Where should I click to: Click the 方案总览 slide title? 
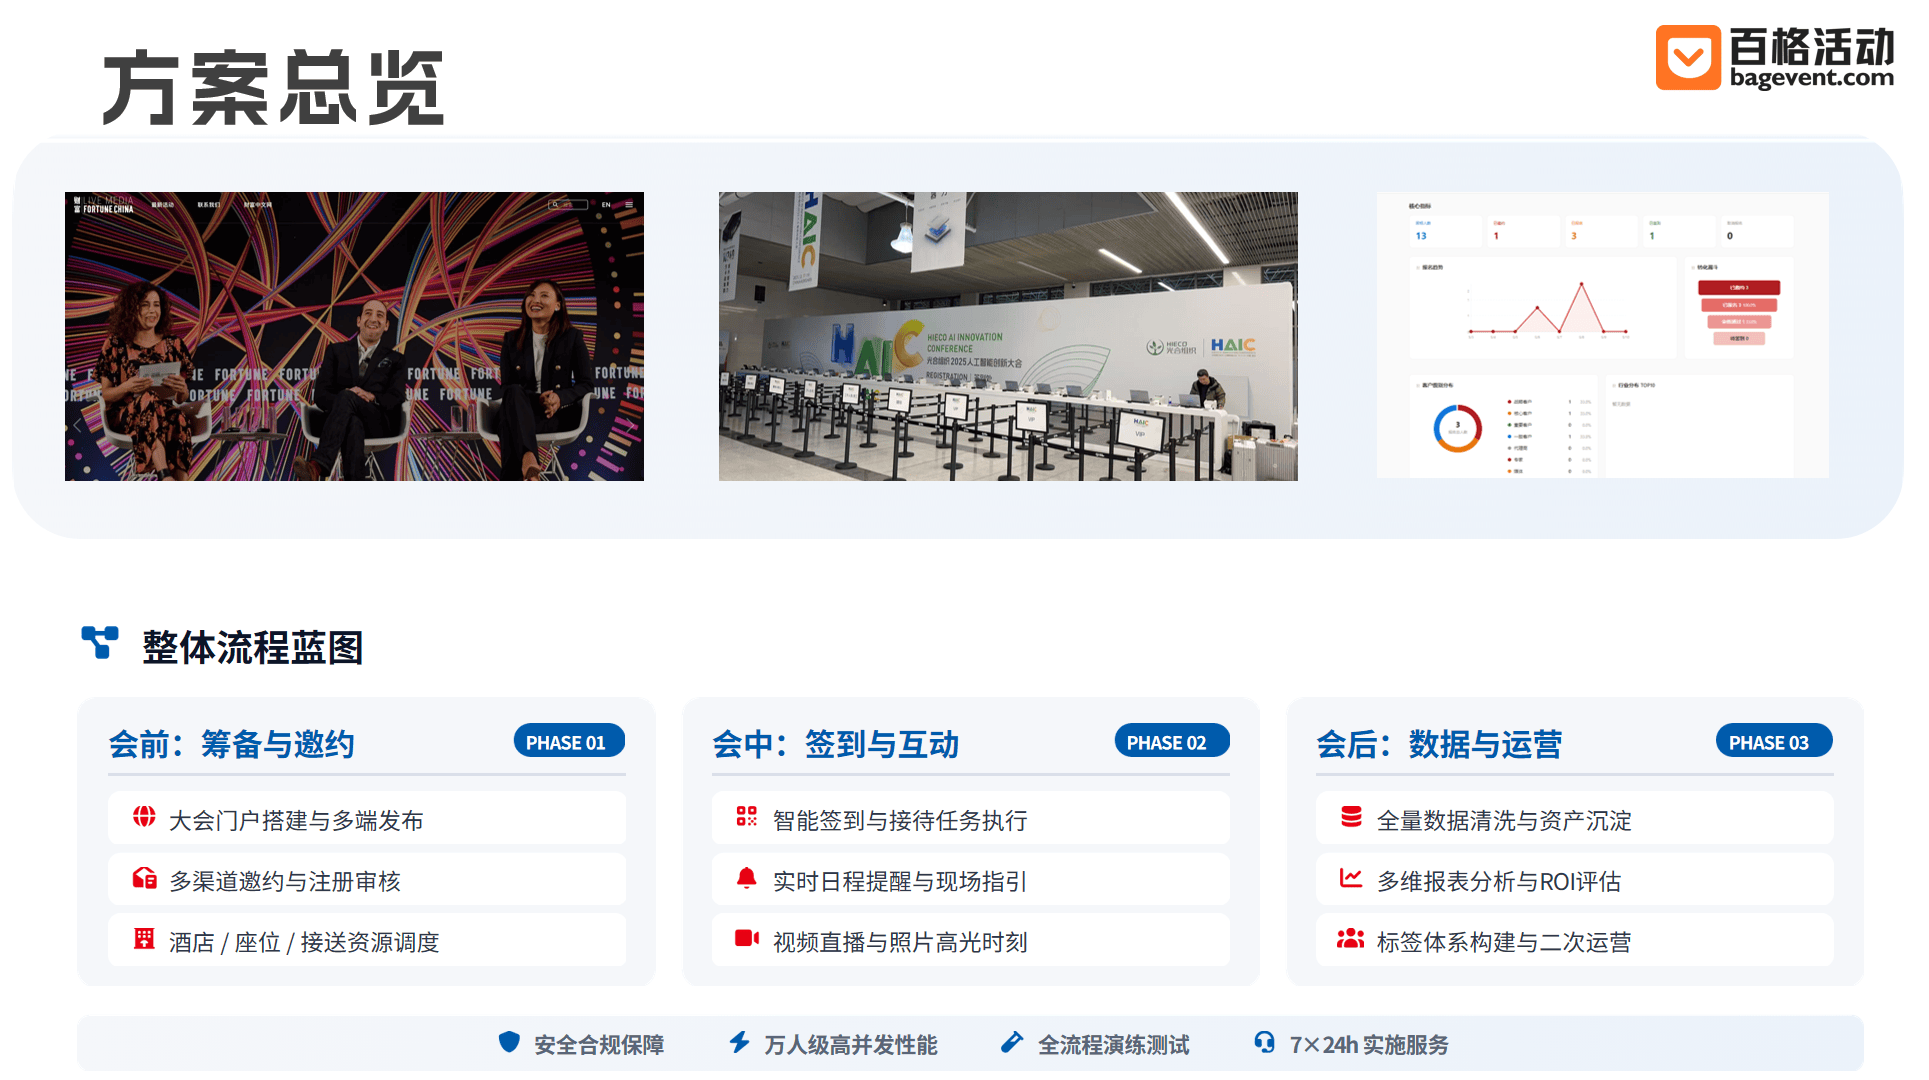(273, 88)
